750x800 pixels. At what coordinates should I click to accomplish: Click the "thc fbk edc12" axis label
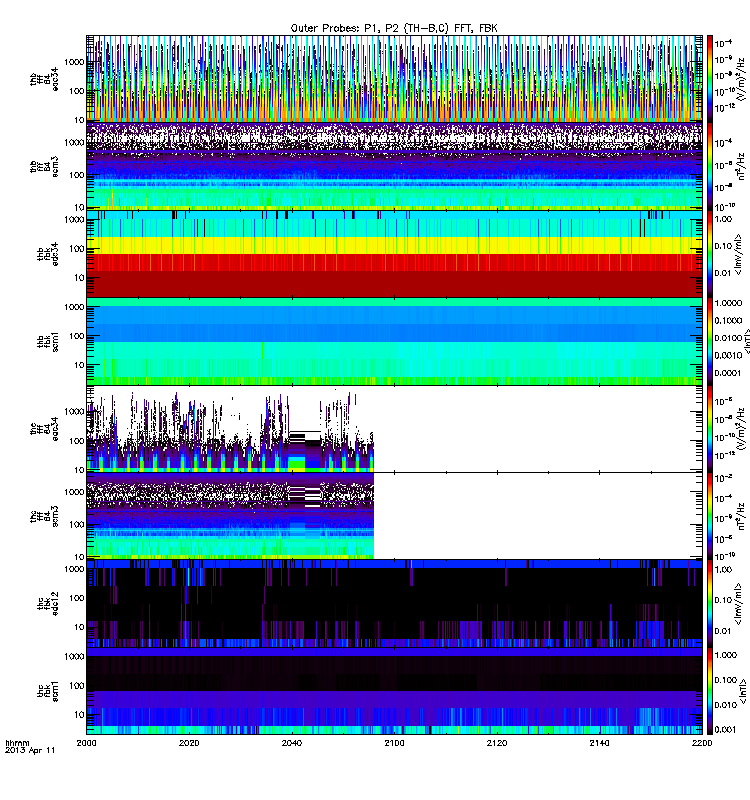click(48, 604)
